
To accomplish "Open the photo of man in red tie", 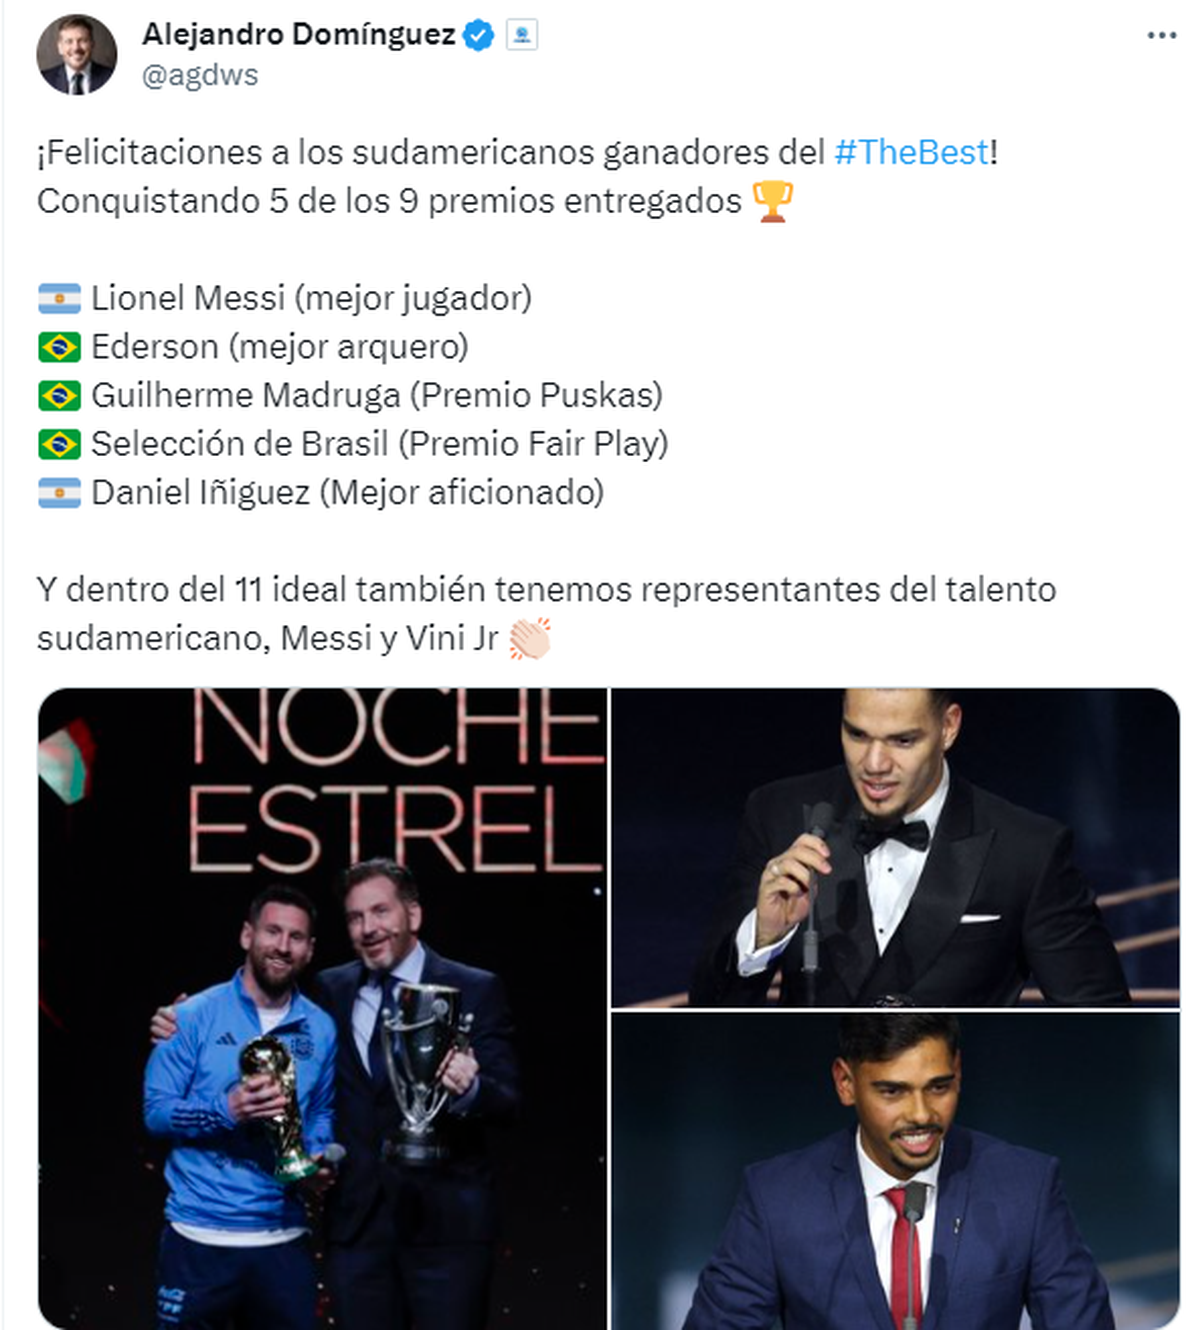I will pyautogui.click(x=895, y=1171).
